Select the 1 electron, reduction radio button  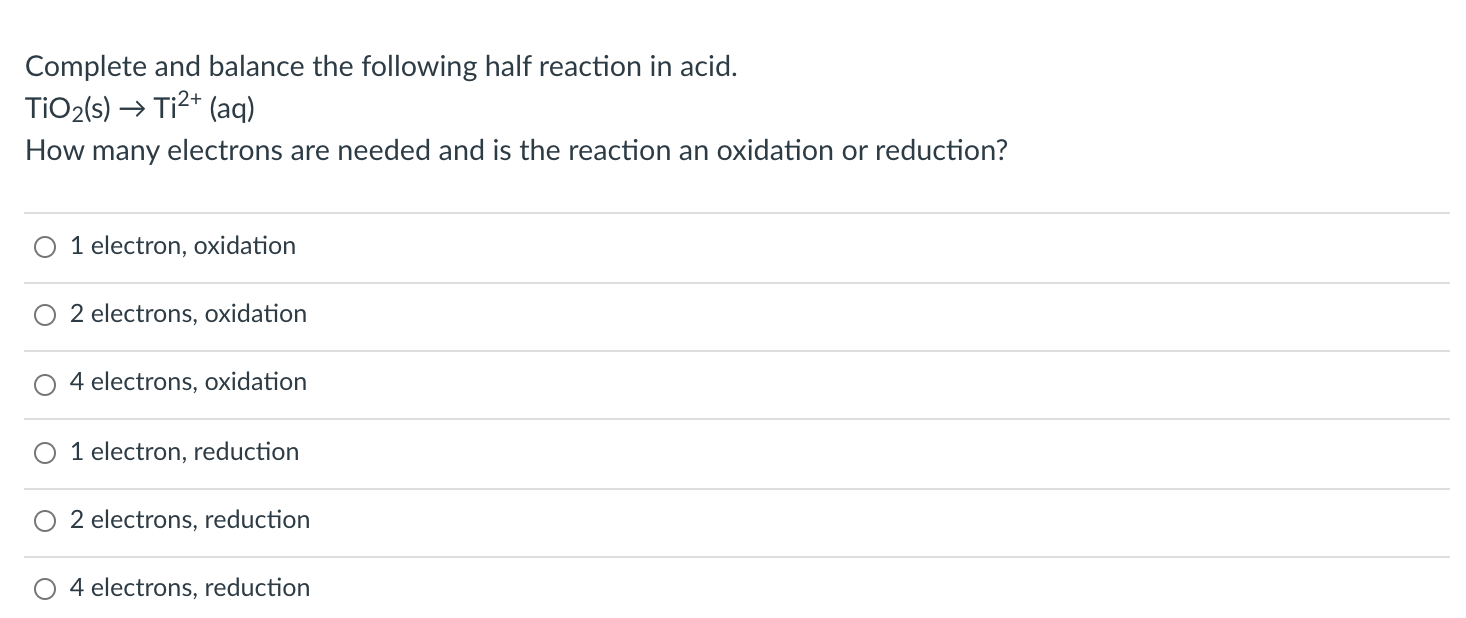(45, 453)
